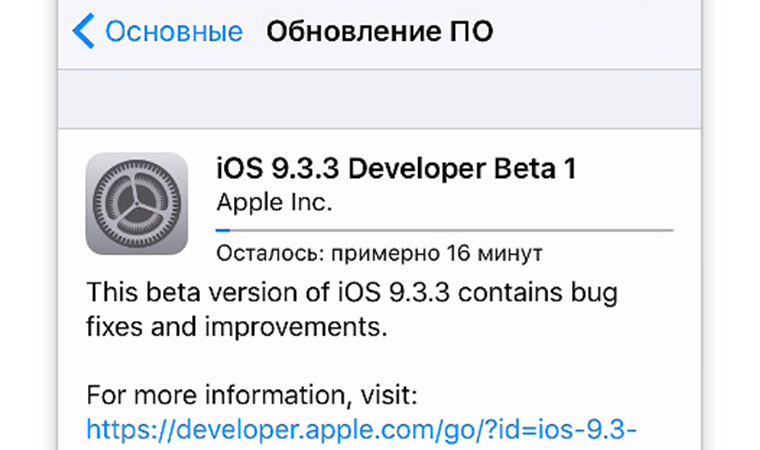Tap the Осталось: примерно 16 минут status
The height and width of the screenshot is (450, 760).
point(379,250)
